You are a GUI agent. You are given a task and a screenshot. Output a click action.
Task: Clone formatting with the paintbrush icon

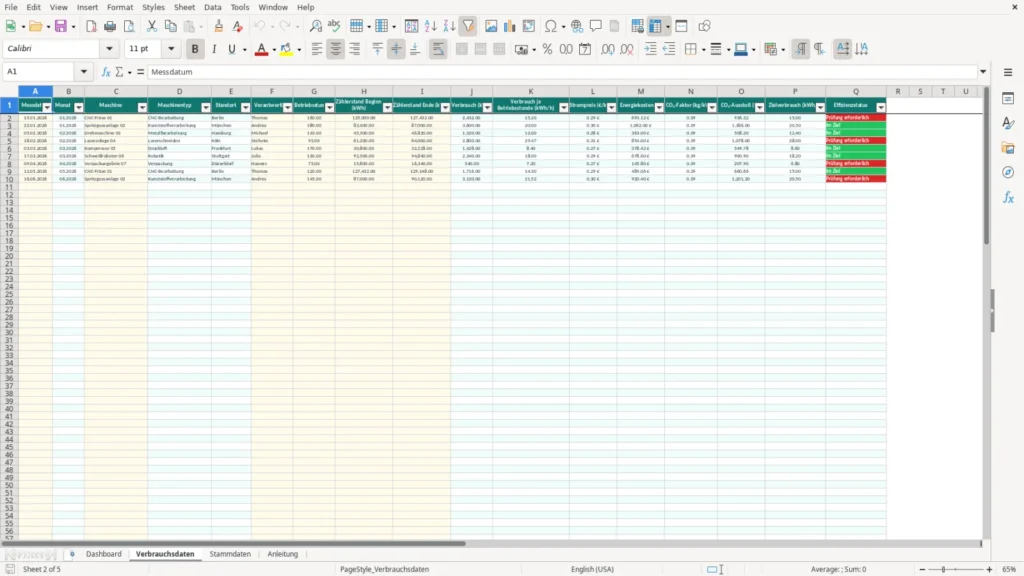tap(219, 26)
